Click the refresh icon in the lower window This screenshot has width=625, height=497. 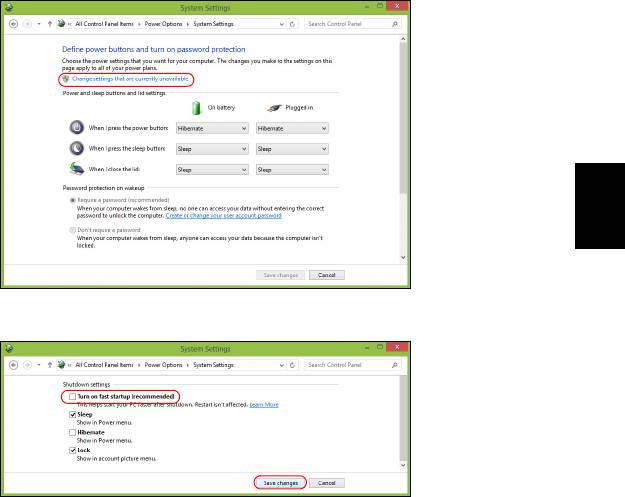click(292, 364)
